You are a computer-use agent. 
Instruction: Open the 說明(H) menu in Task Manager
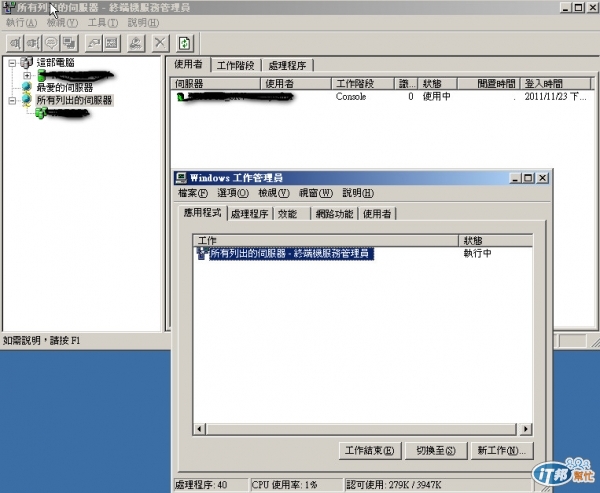pos(358,193)
